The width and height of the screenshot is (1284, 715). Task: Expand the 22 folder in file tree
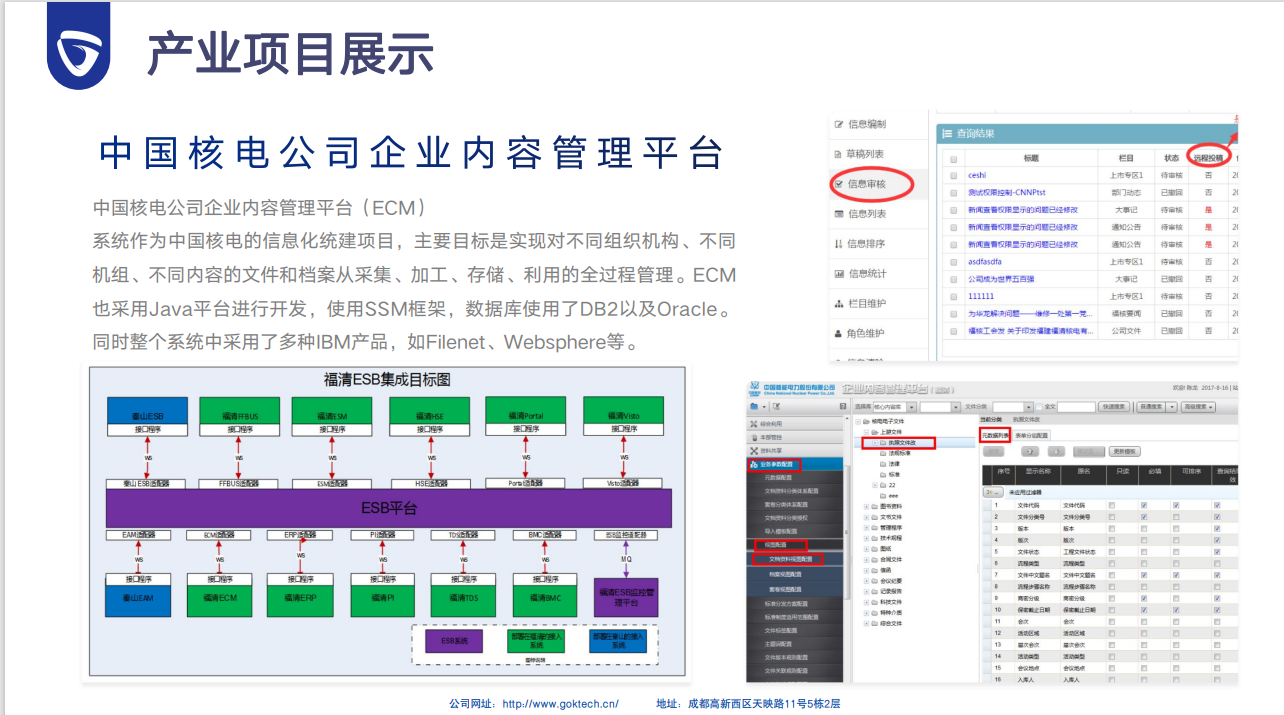(x=875, y=485)
